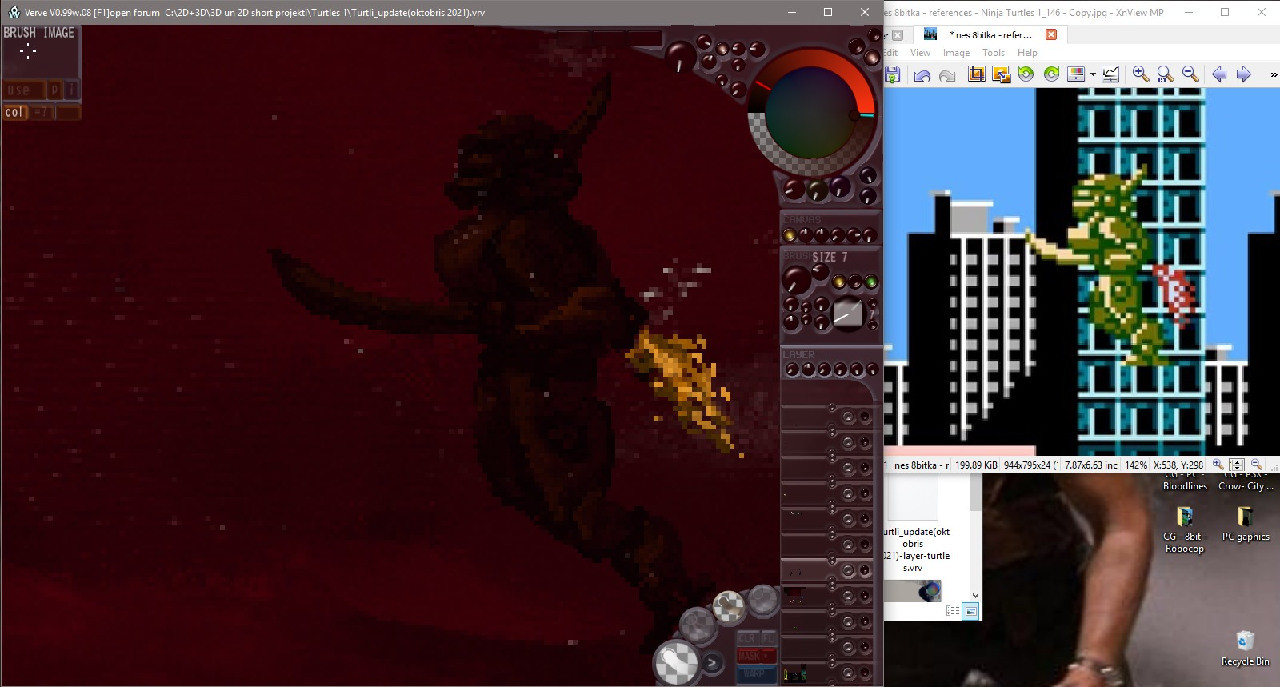Click the brush shape preview tile
Viewport: 1280px width, 687px height.
[x=848, y=314]
